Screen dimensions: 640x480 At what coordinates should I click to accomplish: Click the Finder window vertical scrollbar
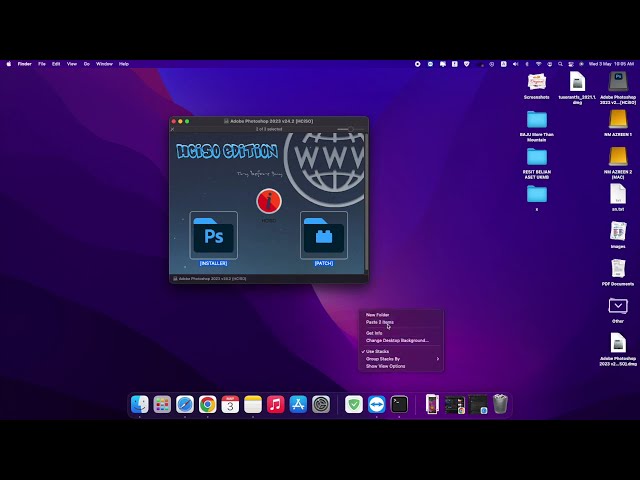(366, 202)
